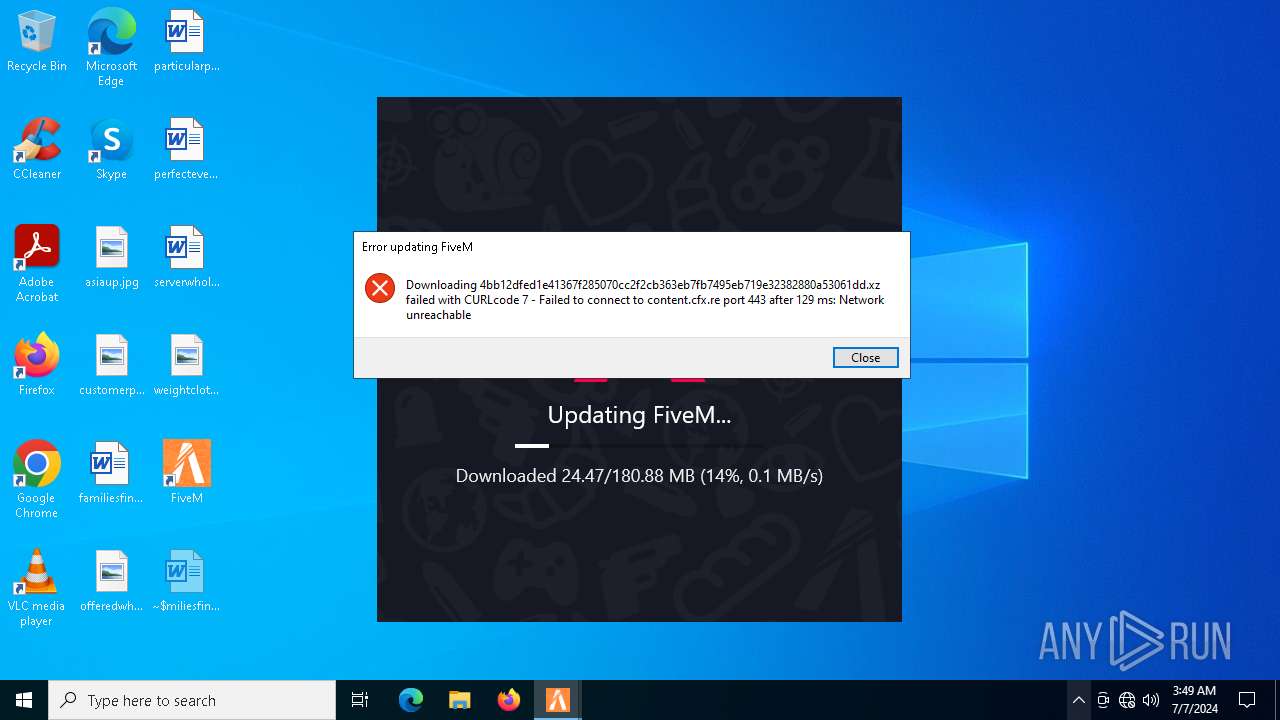Click the CURLcode 7 error message text

point(645,300)
